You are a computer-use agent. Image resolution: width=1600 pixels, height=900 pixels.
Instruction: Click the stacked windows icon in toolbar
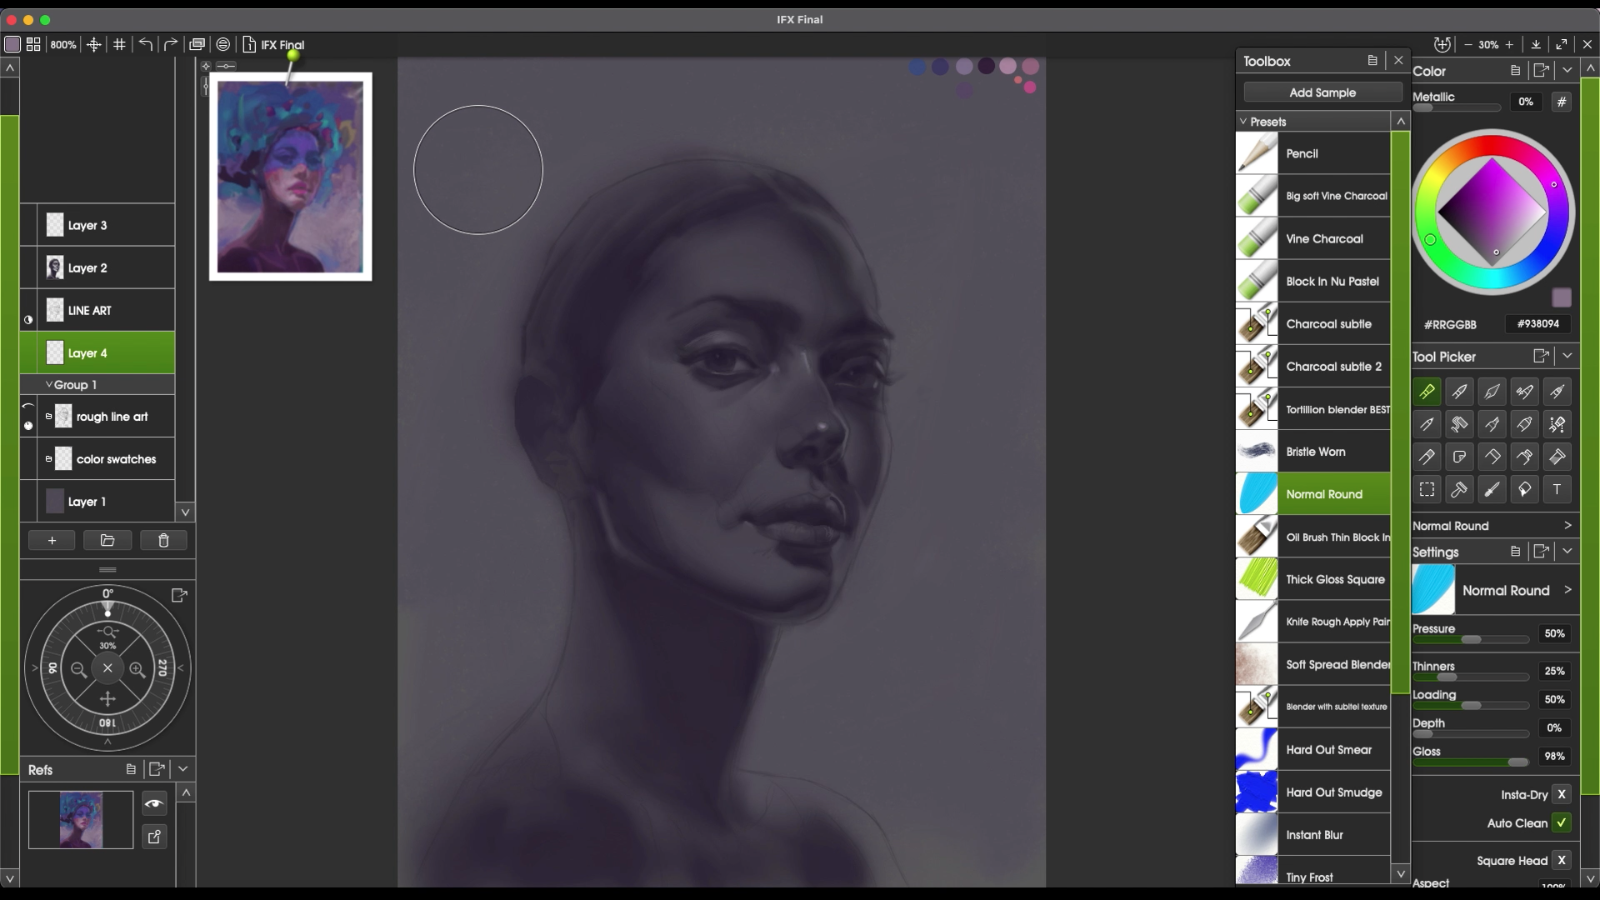pos(197,44)
